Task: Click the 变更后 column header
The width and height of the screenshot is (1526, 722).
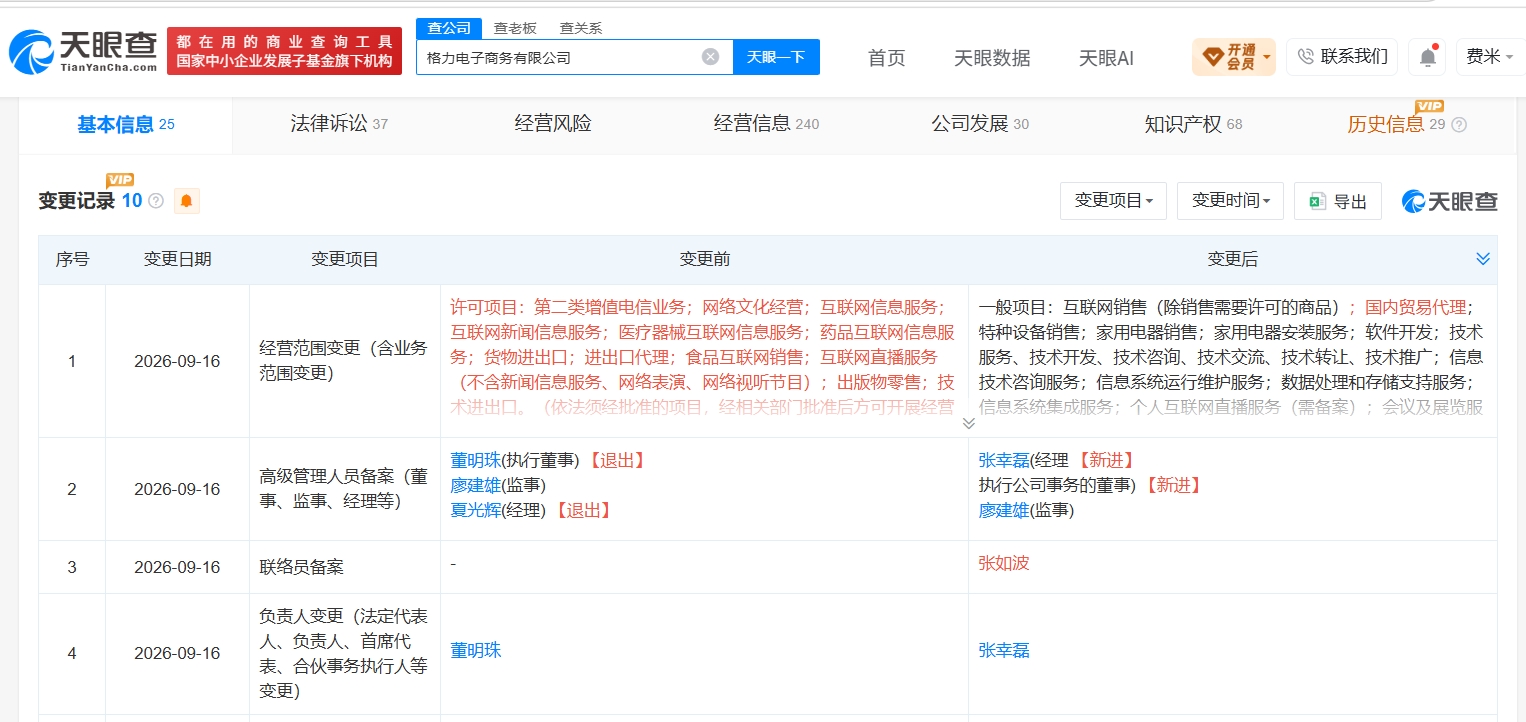Action: (1232, 259)
